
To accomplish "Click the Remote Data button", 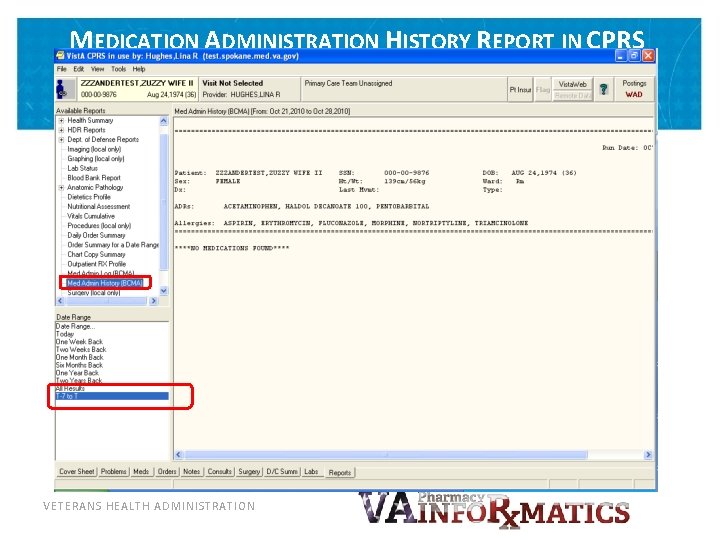I will click(x=573, y=96).
